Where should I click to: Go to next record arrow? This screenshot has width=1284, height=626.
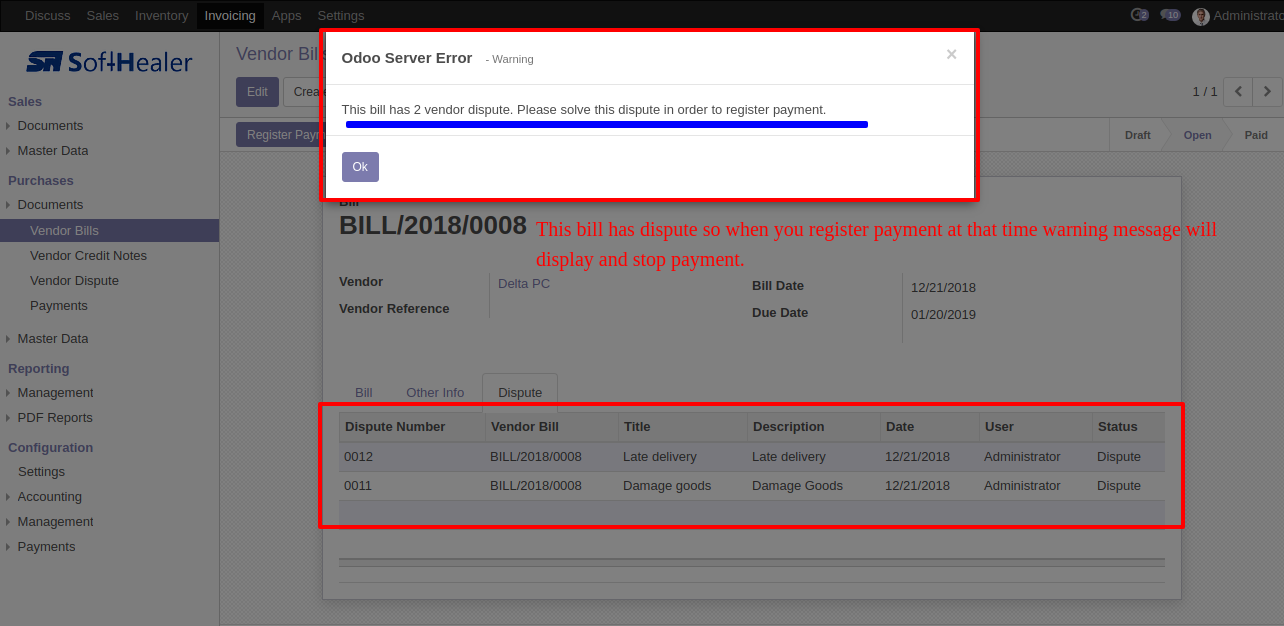coord(1267,92)
